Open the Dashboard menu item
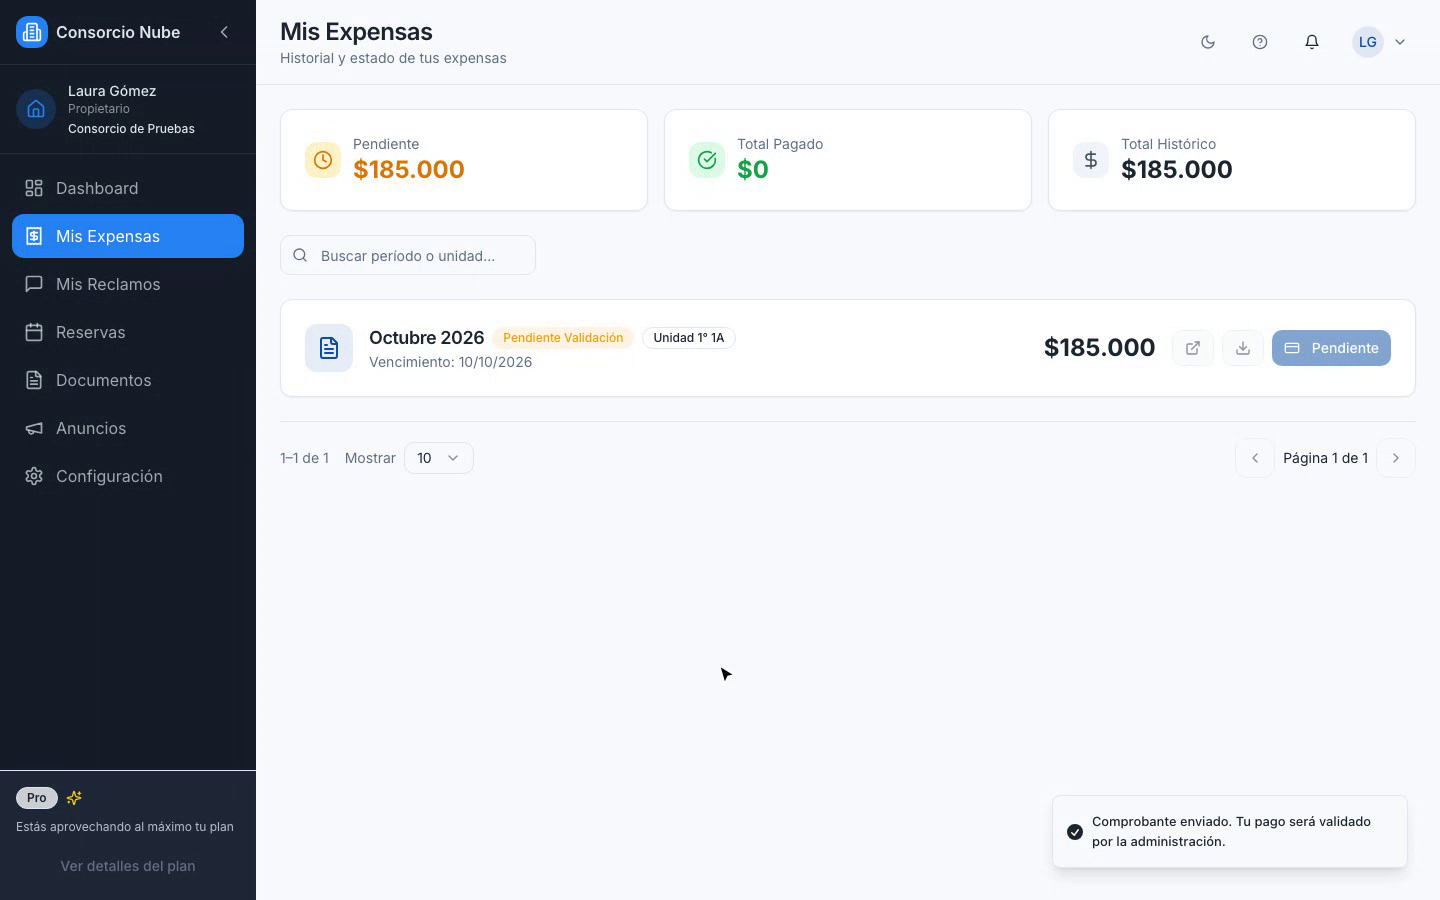The height and width of the screenshot is (900, 1440). [x=128, y=188]
